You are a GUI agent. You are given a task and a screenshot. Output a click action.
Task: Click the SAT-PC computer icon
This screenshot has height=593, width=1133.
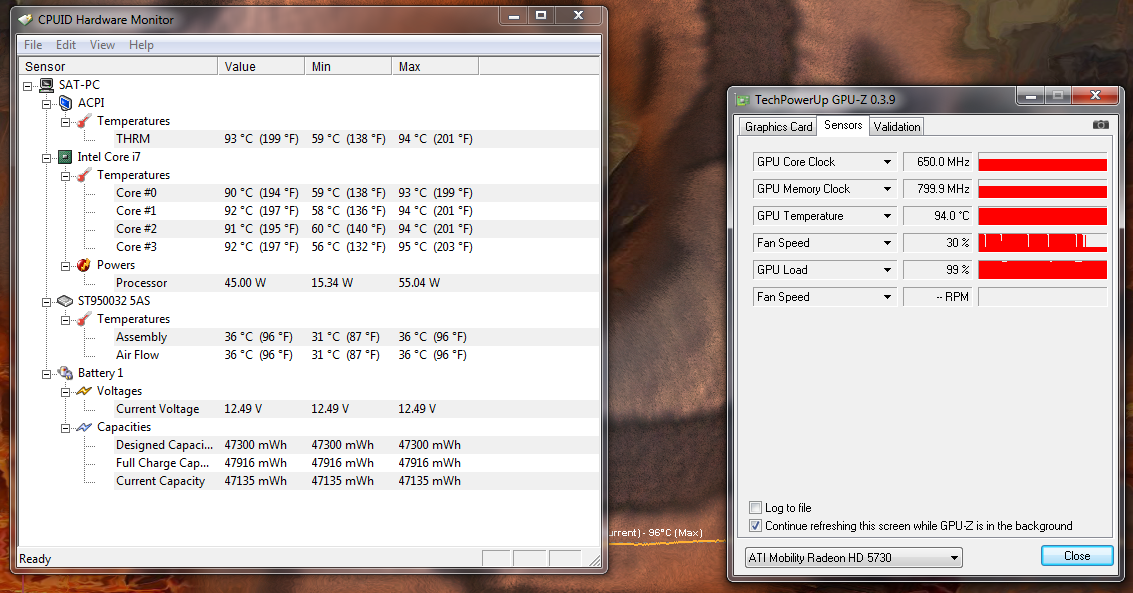pyautogui.click(x=47, y=85)
